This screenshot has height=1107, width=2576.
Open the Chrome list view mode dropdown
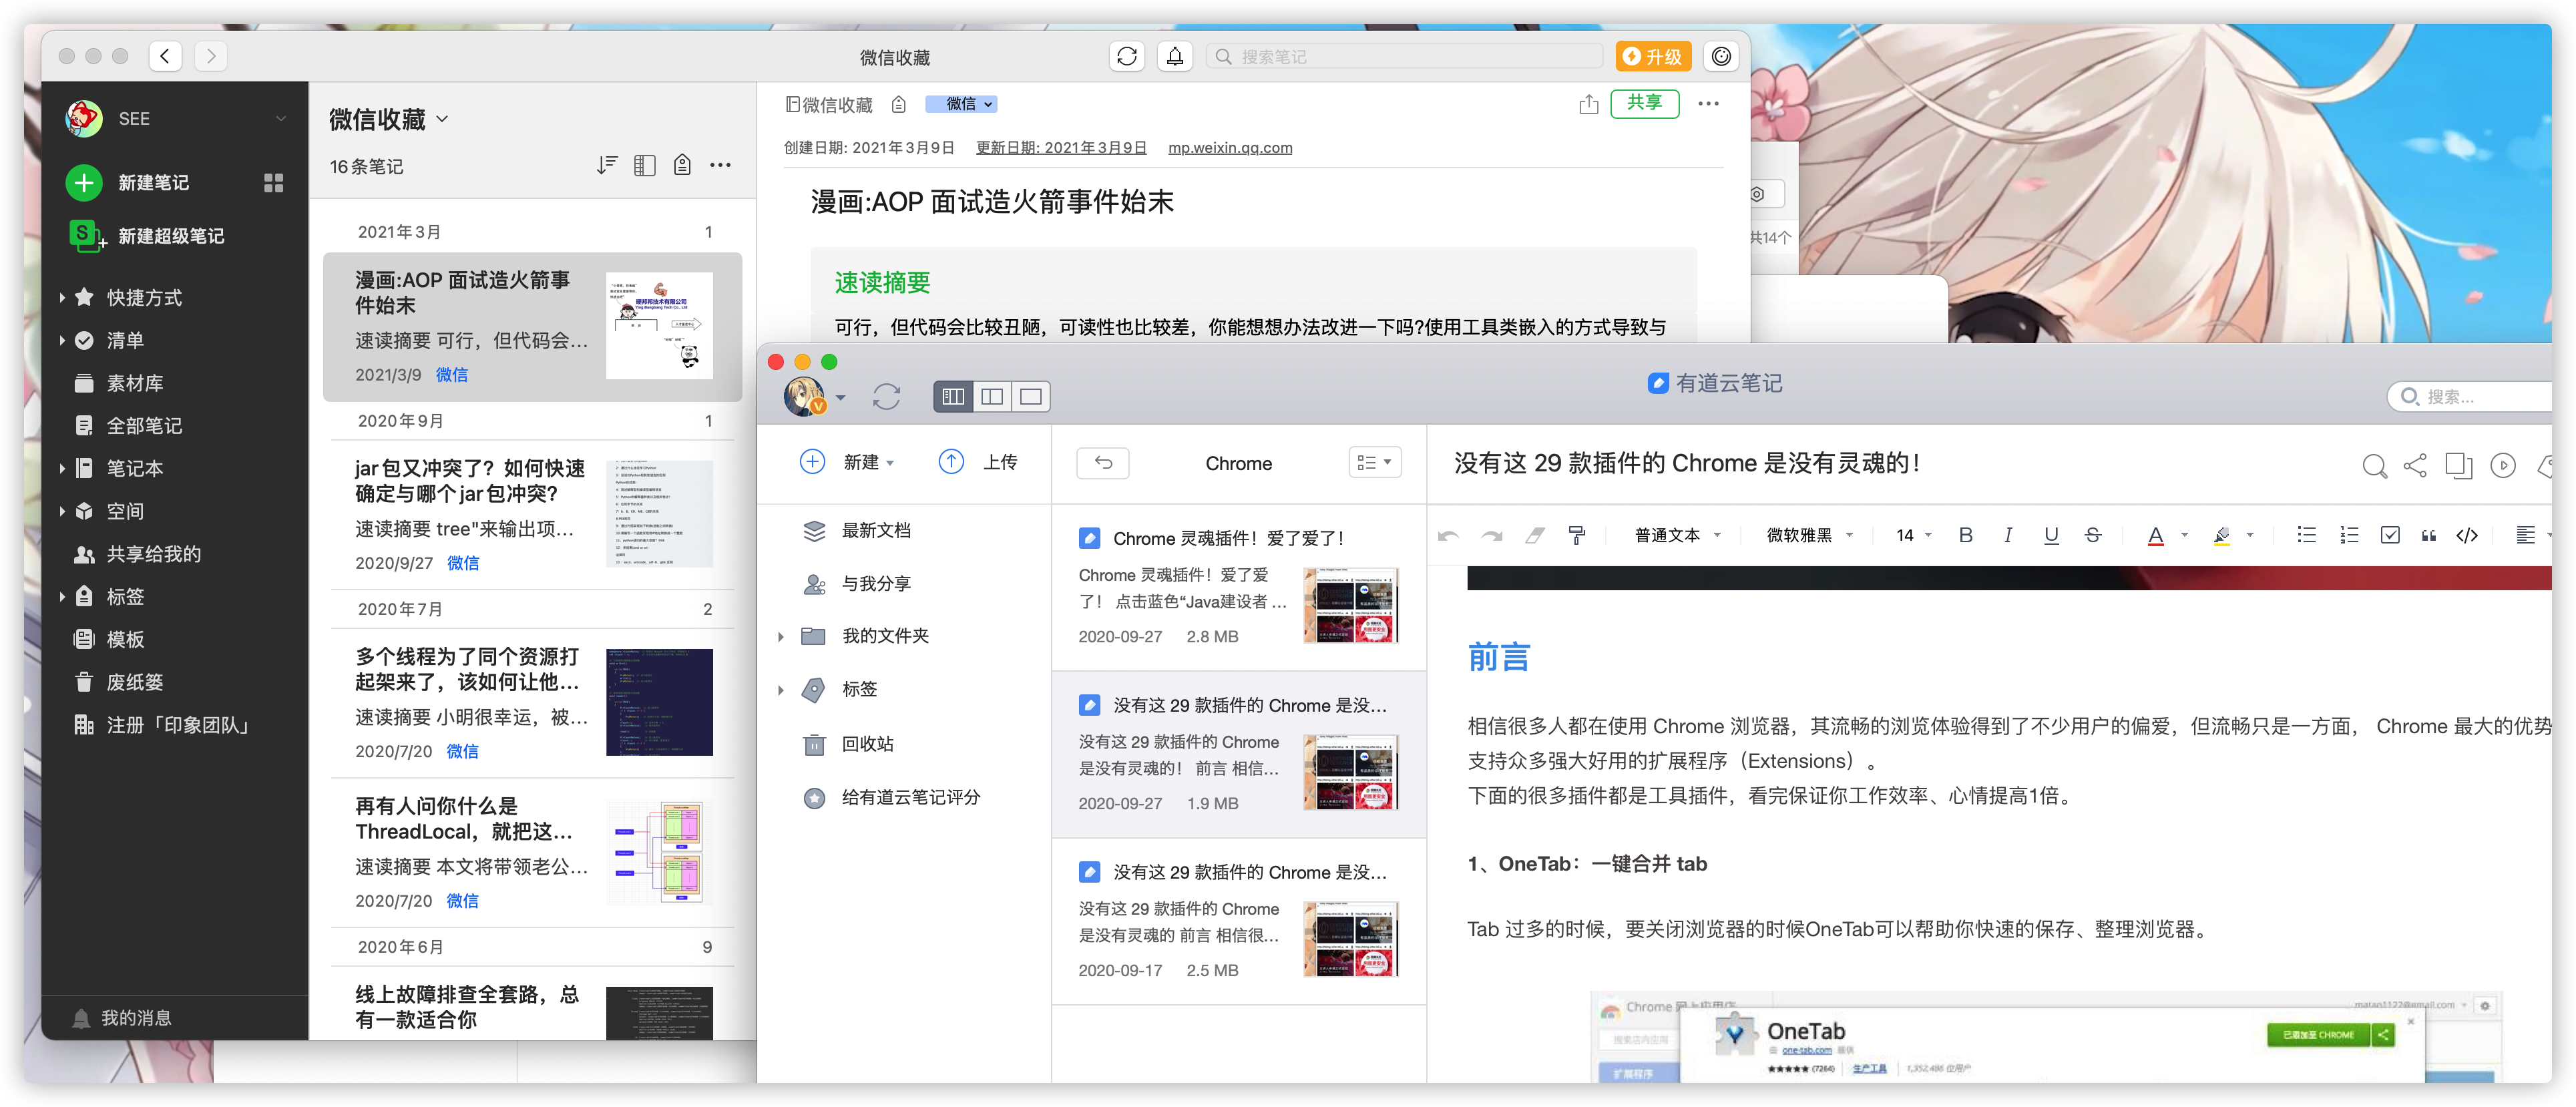[1374, 463]
